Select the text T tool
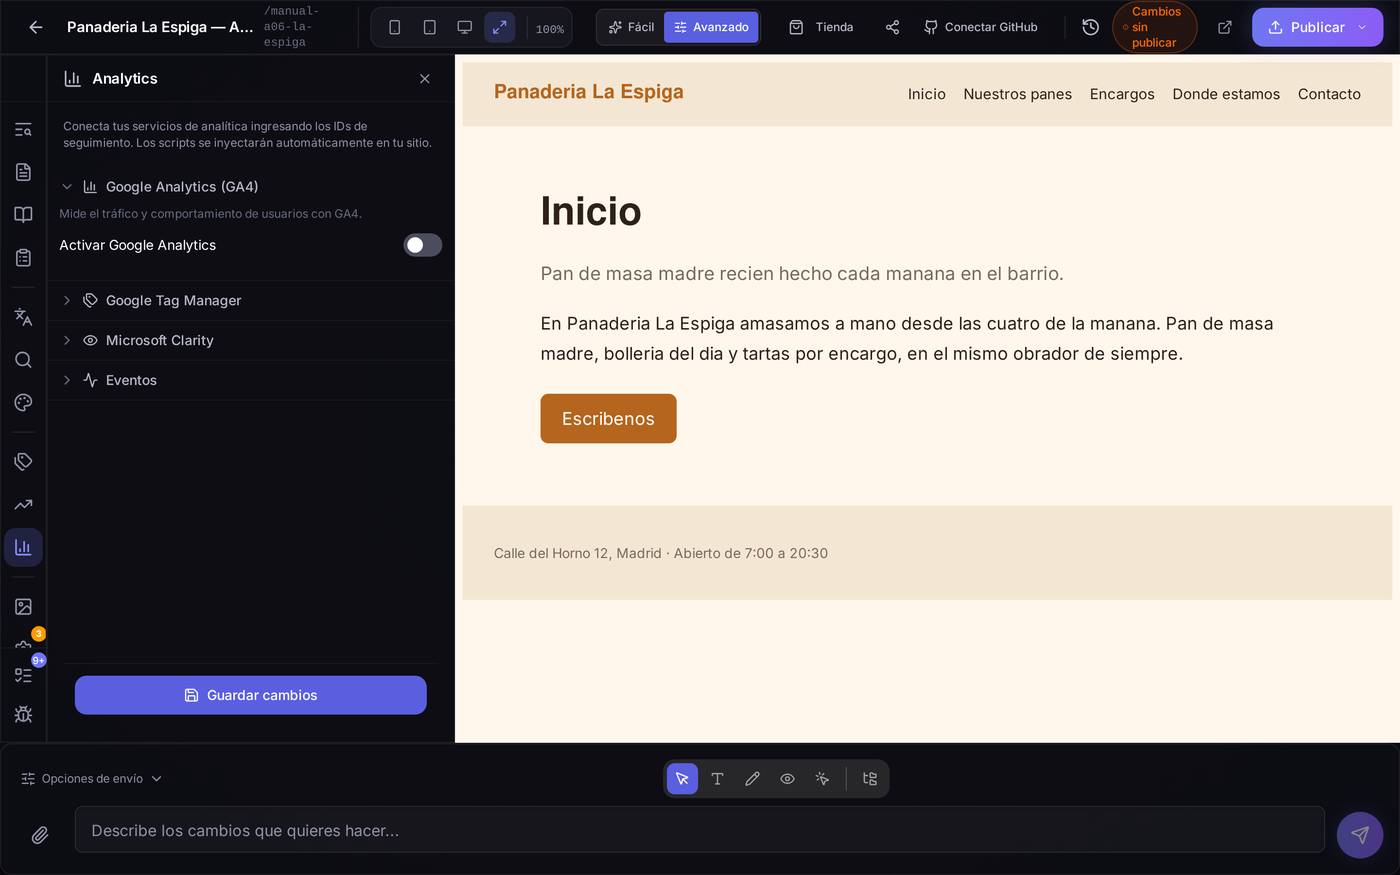Screen dimensions: 1400x875 click(717, 778)
